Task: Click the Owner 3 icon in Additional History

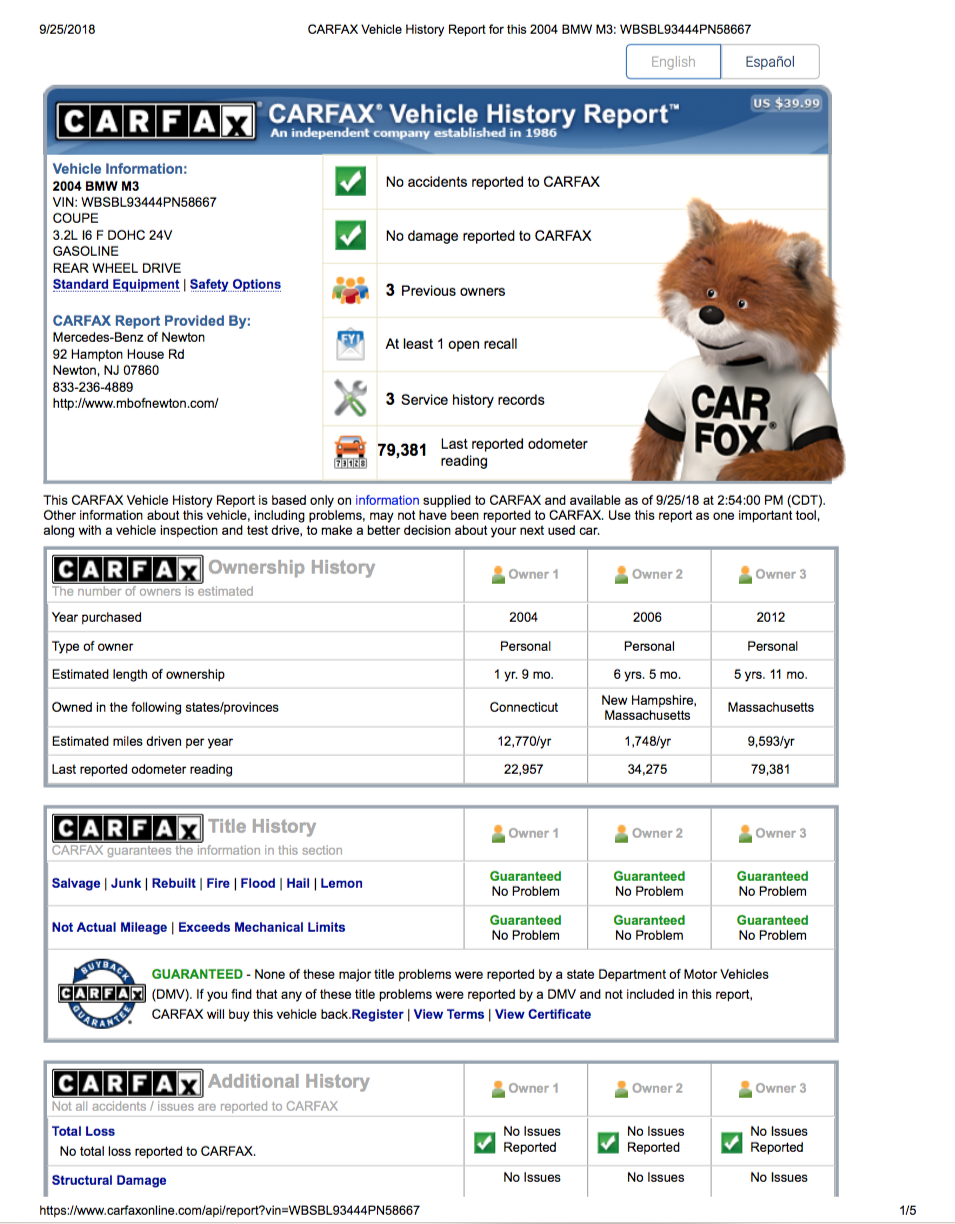Action: pos(746,1088)
